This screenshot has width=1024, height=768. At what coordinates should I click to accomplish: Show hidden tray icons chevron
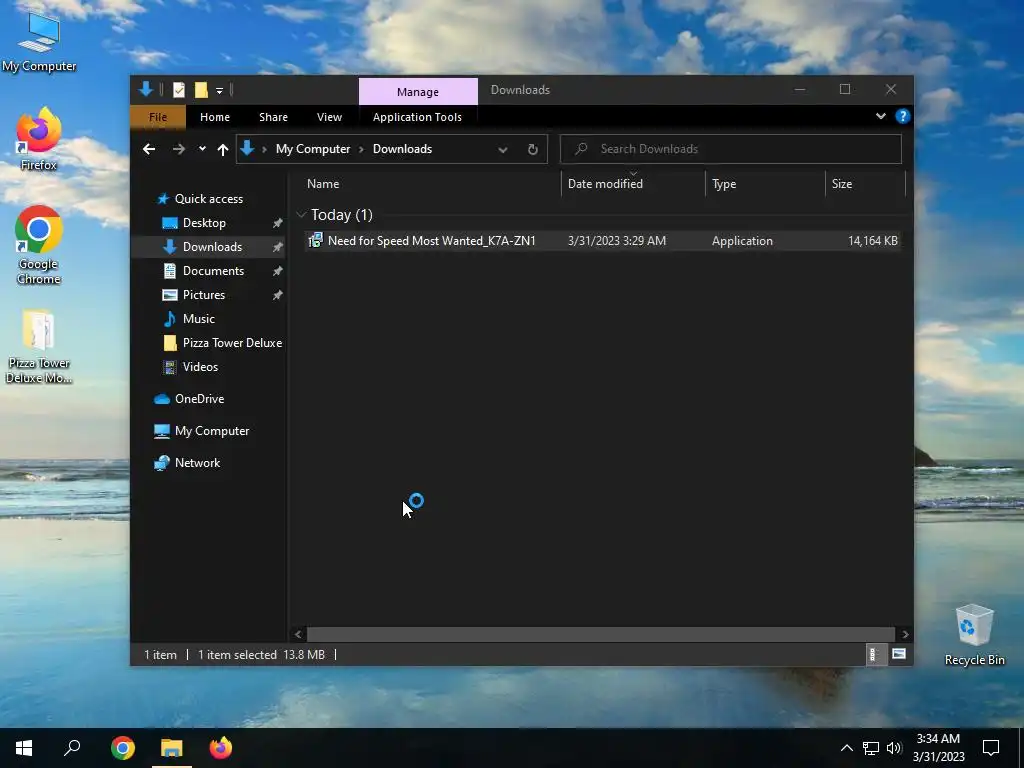click(846, 748)
